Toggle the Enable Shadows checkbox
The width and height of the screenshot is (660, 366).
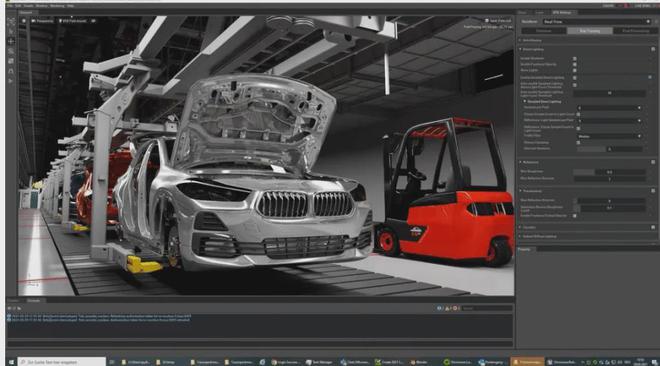tap(575, 59)
